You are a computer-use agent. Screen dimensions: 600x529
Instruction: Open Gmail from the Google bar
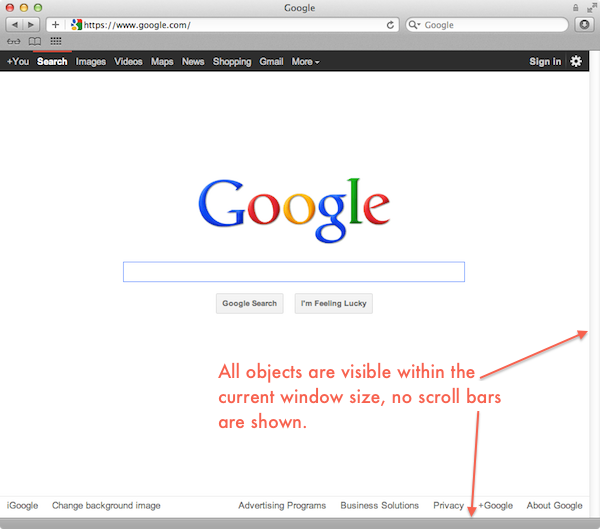(271, 62)
